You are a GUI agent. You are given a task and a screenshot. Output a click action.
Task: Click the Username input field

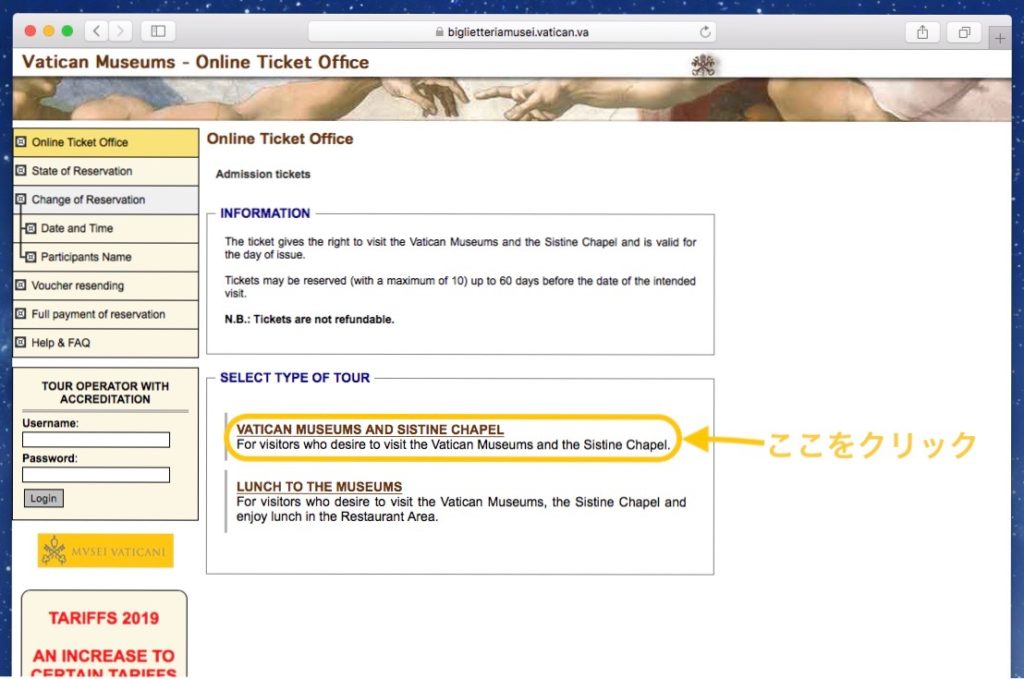[96, 439]
